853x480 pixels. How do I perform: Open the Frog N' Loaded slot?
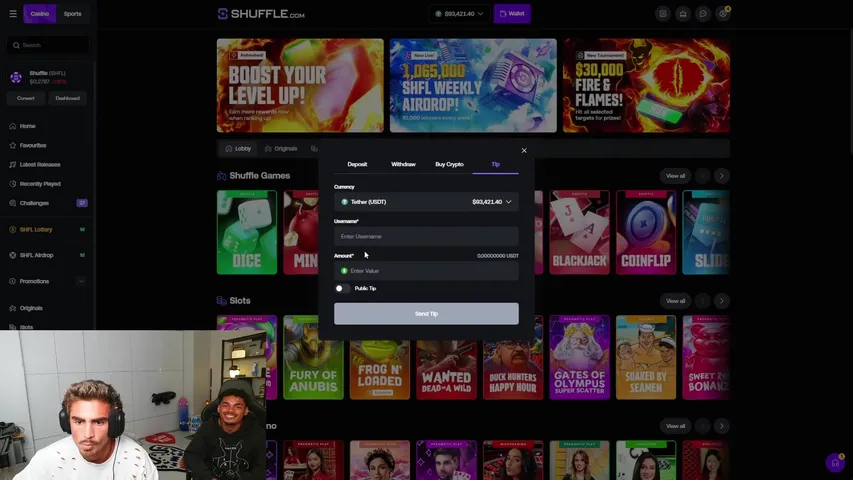pyautogui.click(x=380, y=370)
